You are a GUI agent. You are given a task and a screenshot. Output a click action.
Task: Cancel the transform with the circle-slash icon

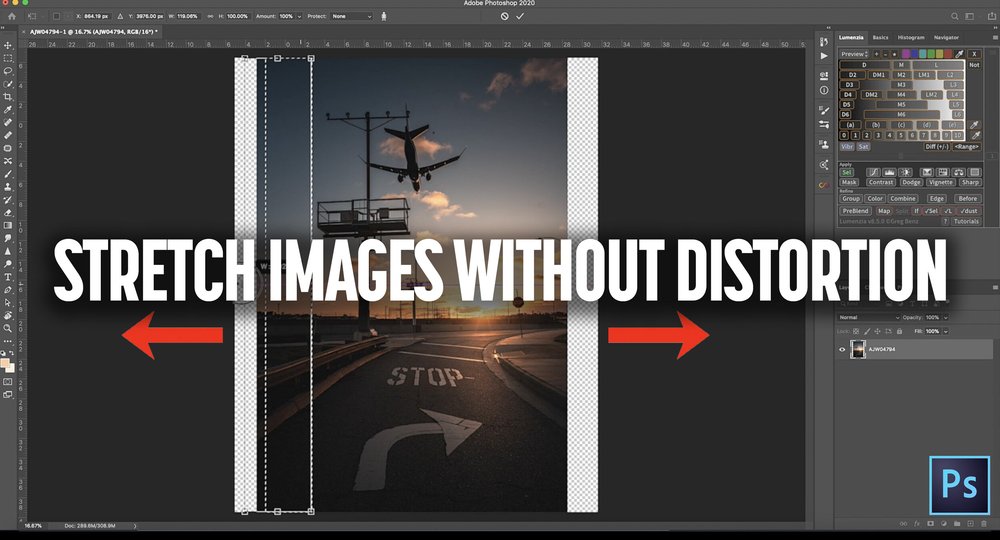[x=504, y=16]
